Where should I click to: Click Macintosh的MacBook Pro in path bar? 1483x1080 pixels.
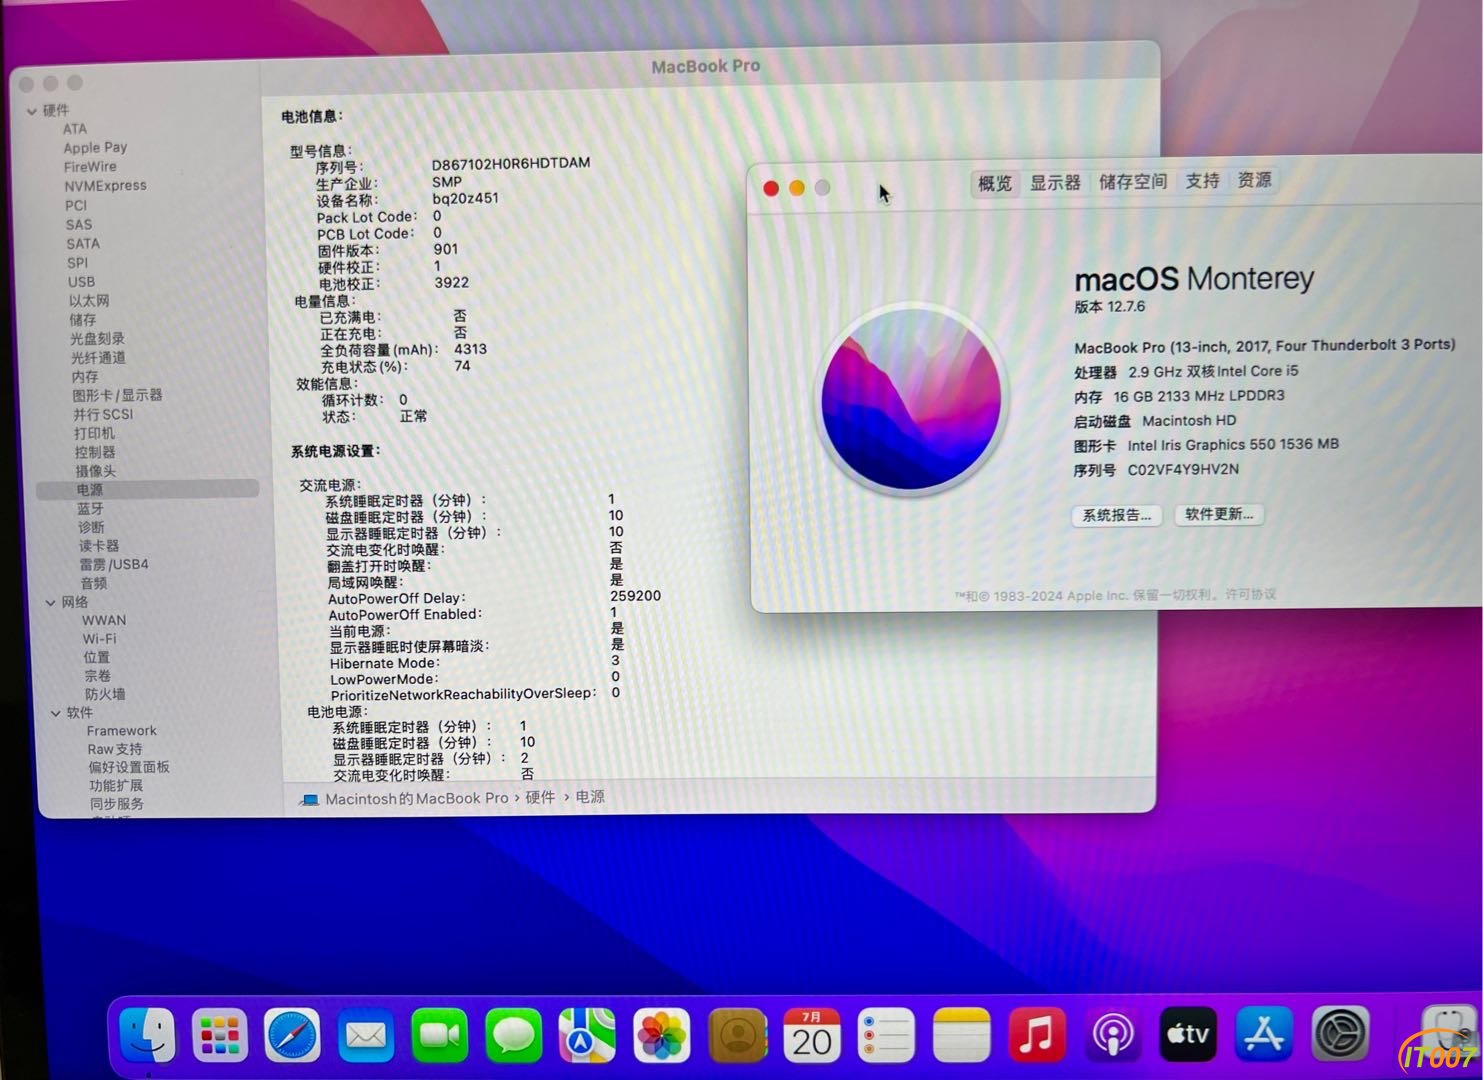click(x=417, y=799)
